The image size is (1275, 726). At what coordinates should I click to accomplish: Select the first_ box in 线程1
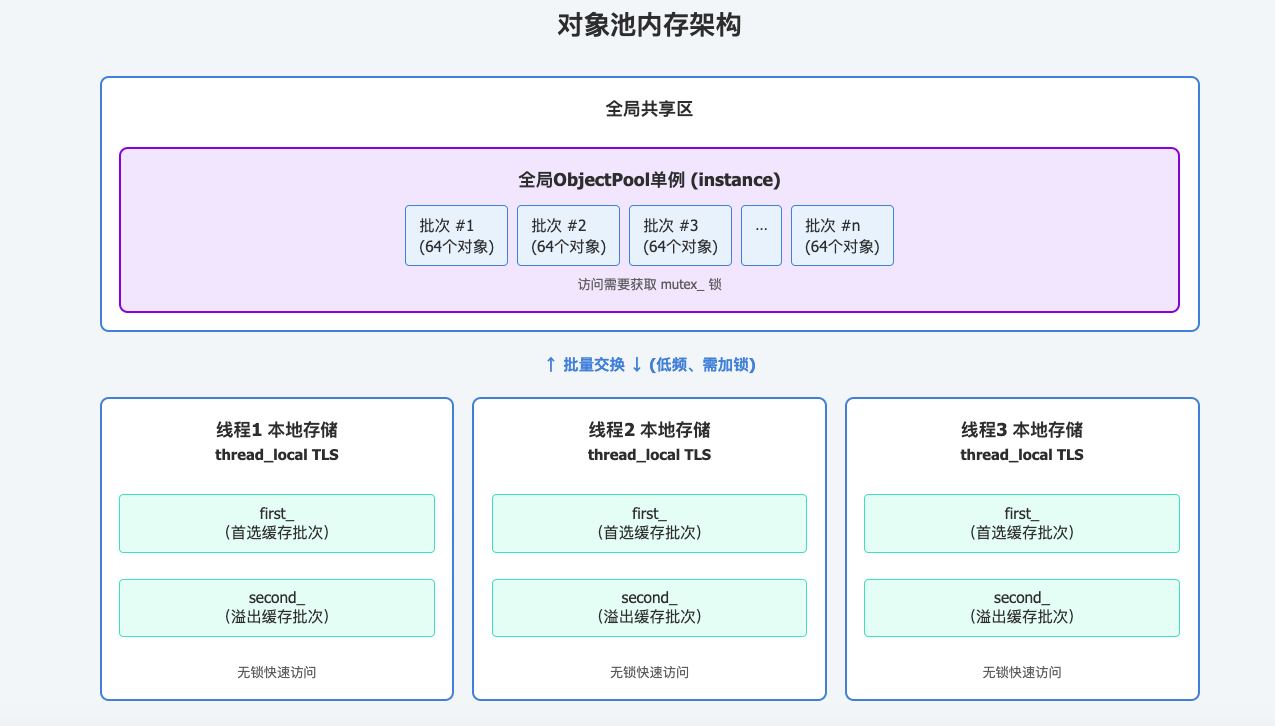click(x=277, y=523)
